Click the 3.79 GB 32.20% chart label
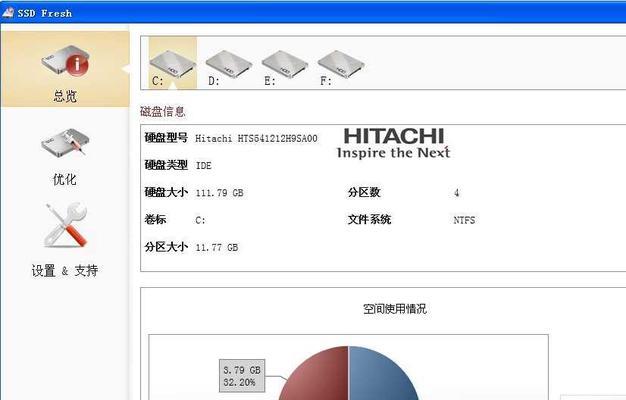This screenshot has height=400, width=626. point(242,376)
